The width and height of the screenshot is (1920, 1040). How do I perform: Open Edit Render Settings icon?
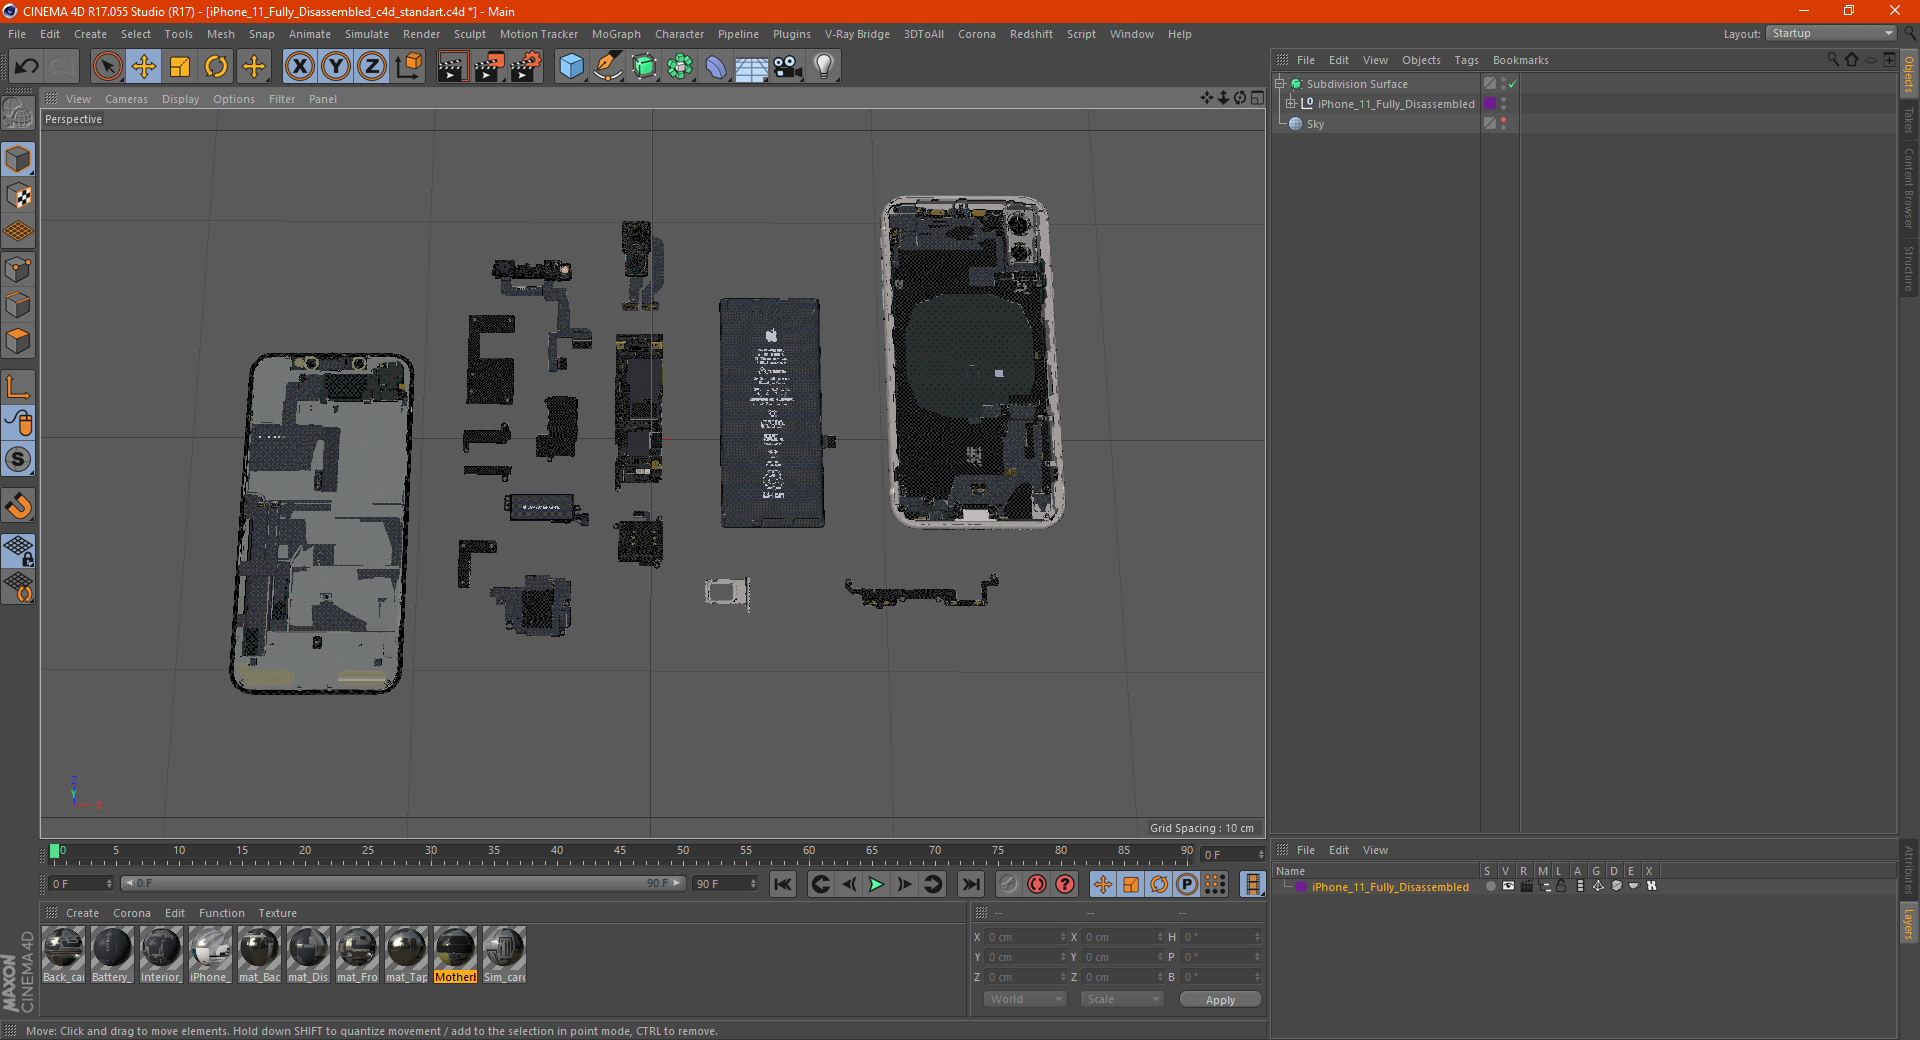[526, 67]
